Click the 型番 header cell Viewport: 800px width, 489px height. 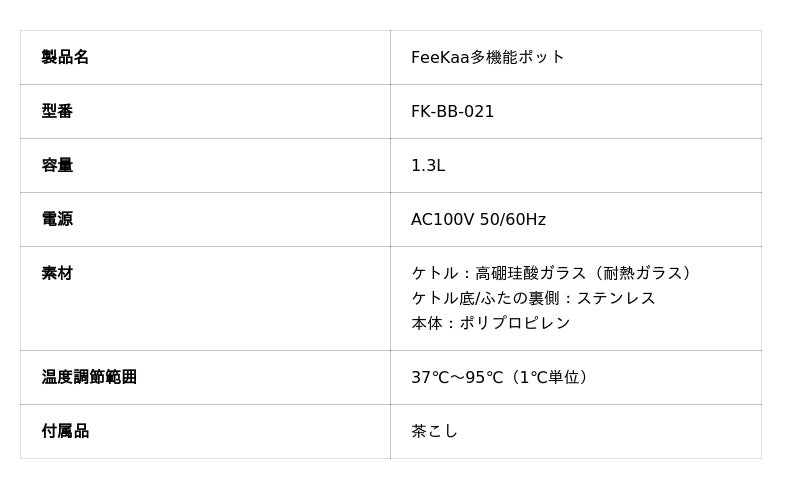pyautogui.click(x=57, y=111)
